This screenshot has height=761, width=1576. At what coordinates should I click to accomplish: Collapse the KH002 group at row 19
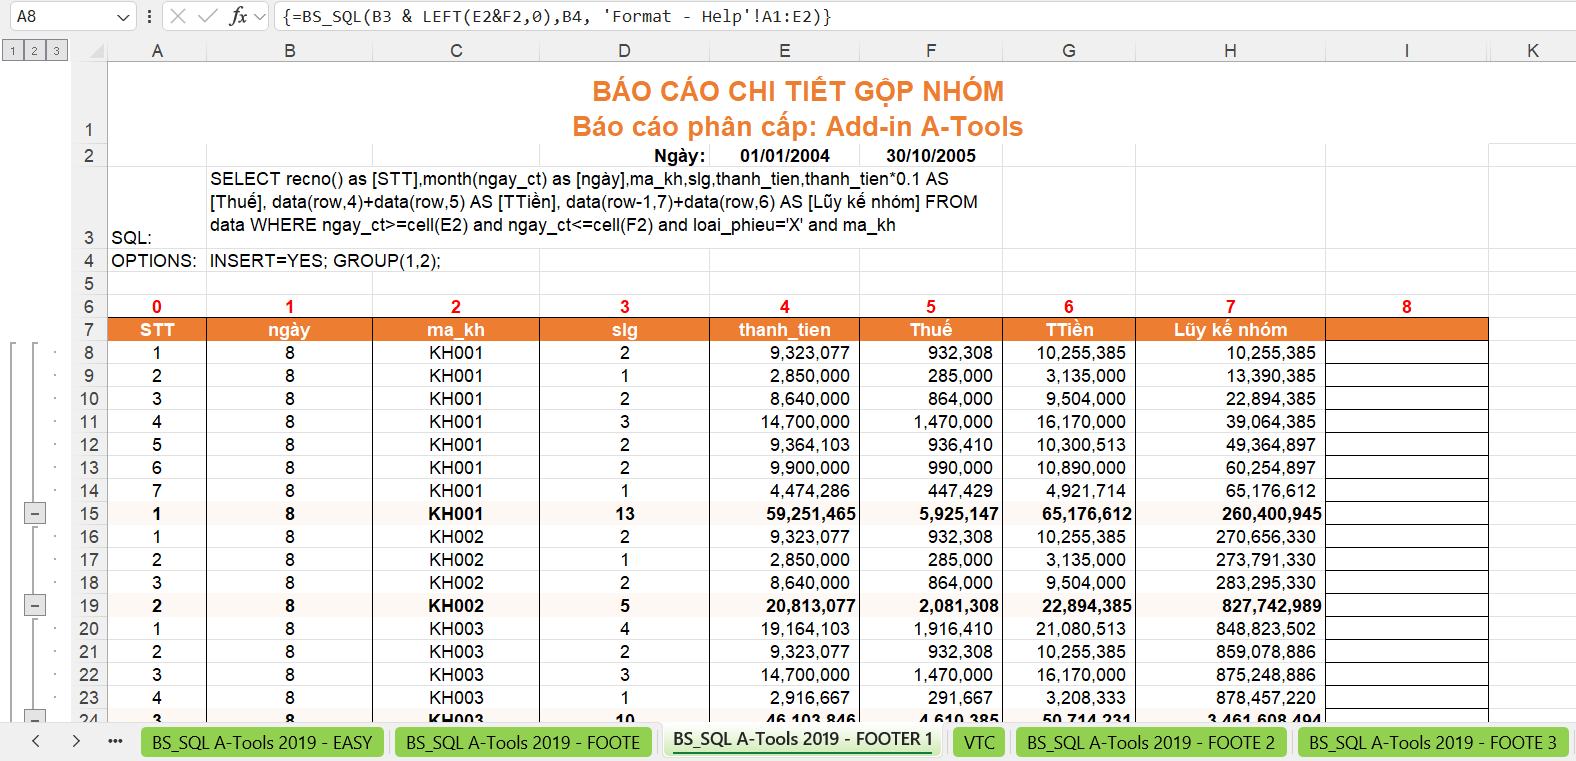35,606
